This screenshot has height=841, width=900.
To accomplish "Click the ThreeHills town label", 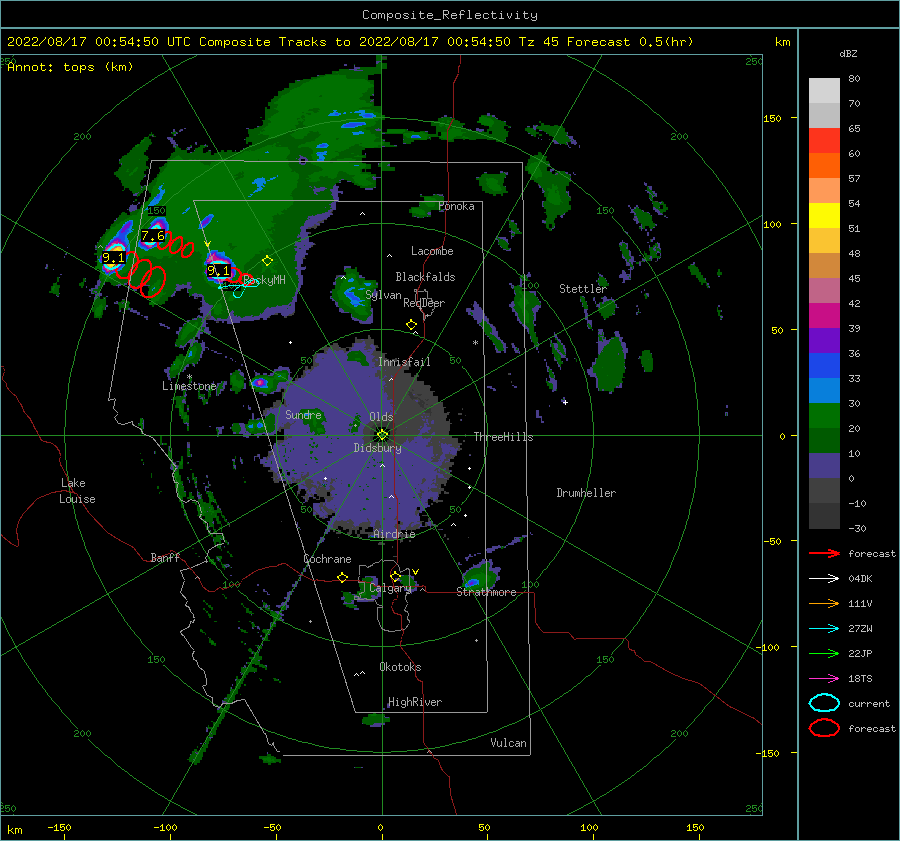I will [503, 437].
